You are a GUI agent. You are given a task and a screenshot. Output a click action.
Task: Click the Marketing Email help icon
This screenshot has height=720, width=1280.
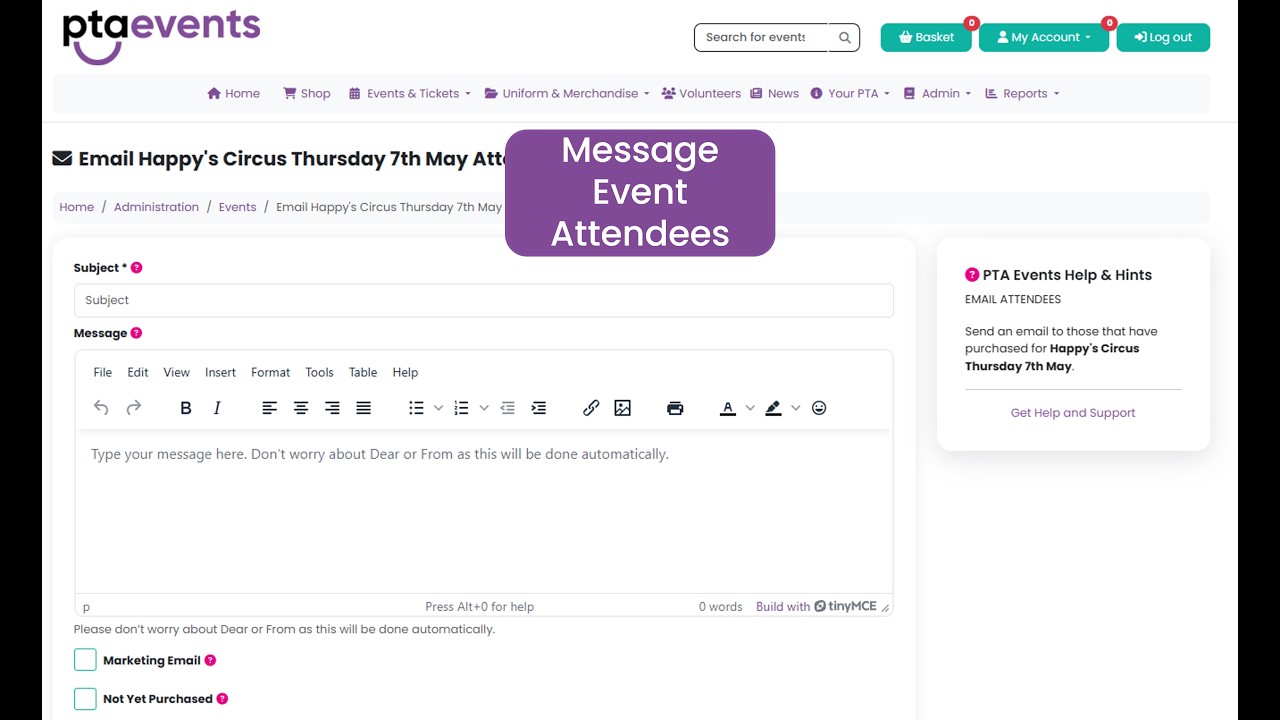click(210, 660)
